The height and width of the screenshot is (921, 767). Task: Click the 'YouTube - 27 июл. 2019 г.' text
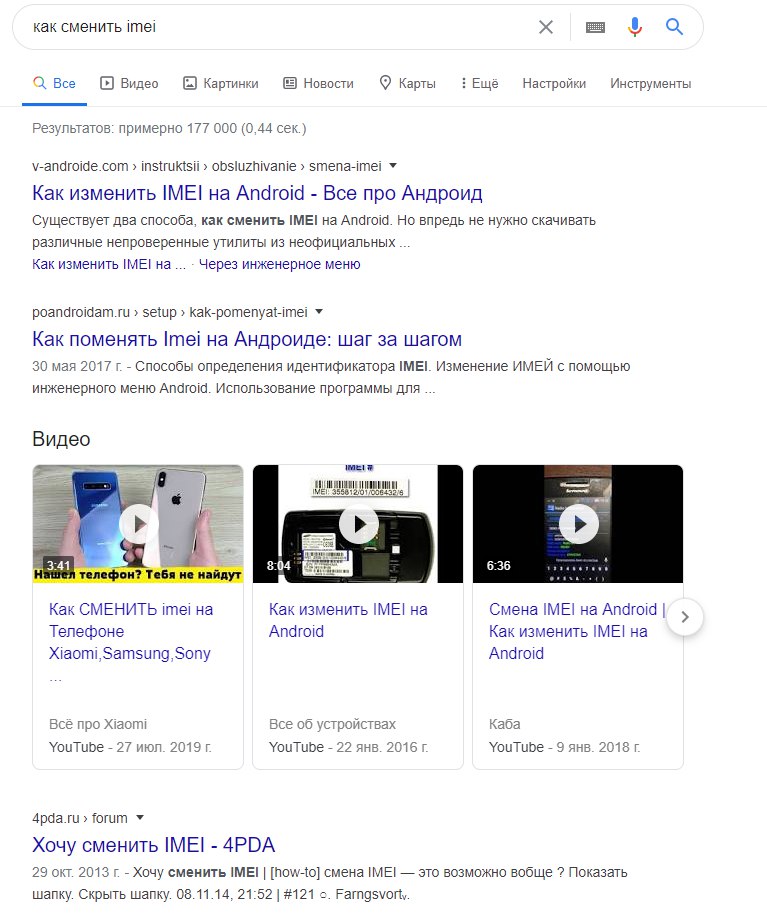(130, 747)
